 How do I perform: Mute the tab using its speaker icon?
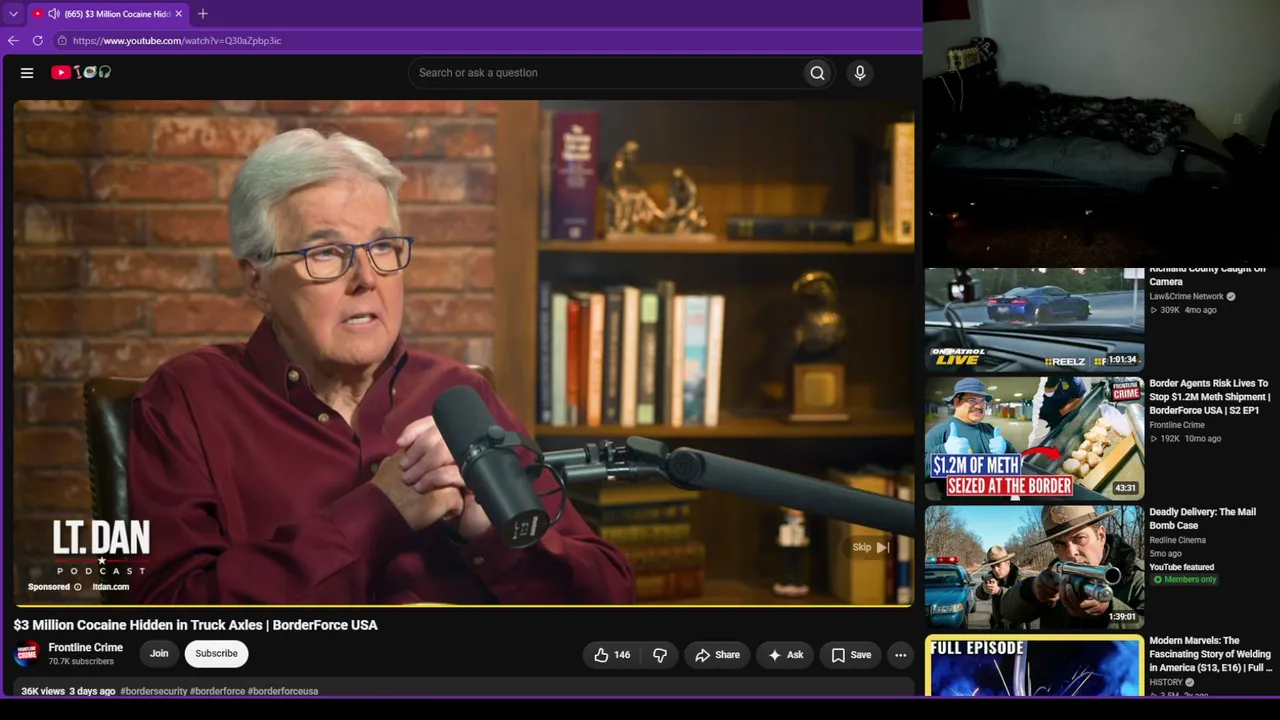tap(53, 14)
